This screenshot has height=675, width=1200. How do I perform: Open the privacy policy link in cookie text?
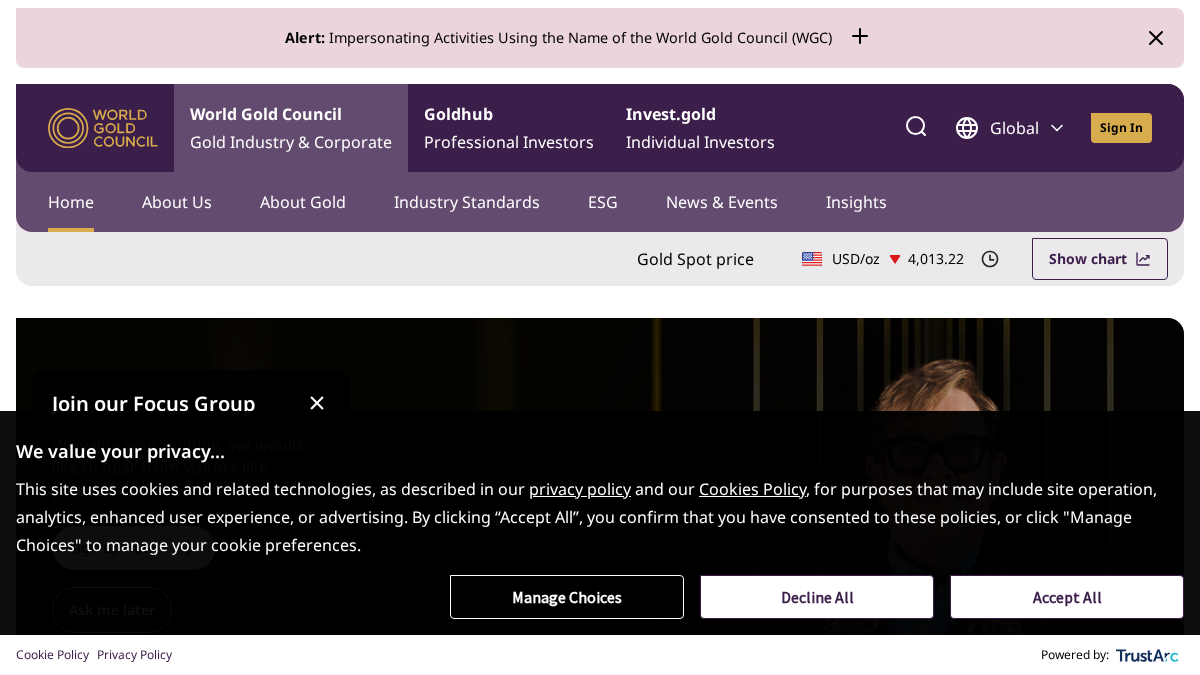coord(580,489)
